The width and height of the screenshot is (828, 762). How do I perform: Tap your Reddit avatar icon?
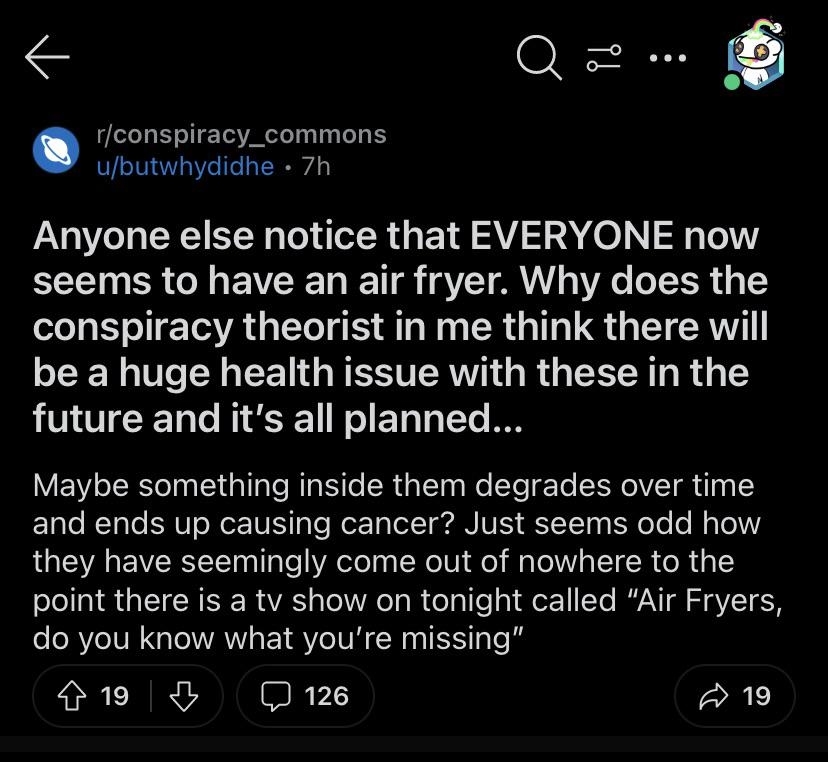[757, 57]
